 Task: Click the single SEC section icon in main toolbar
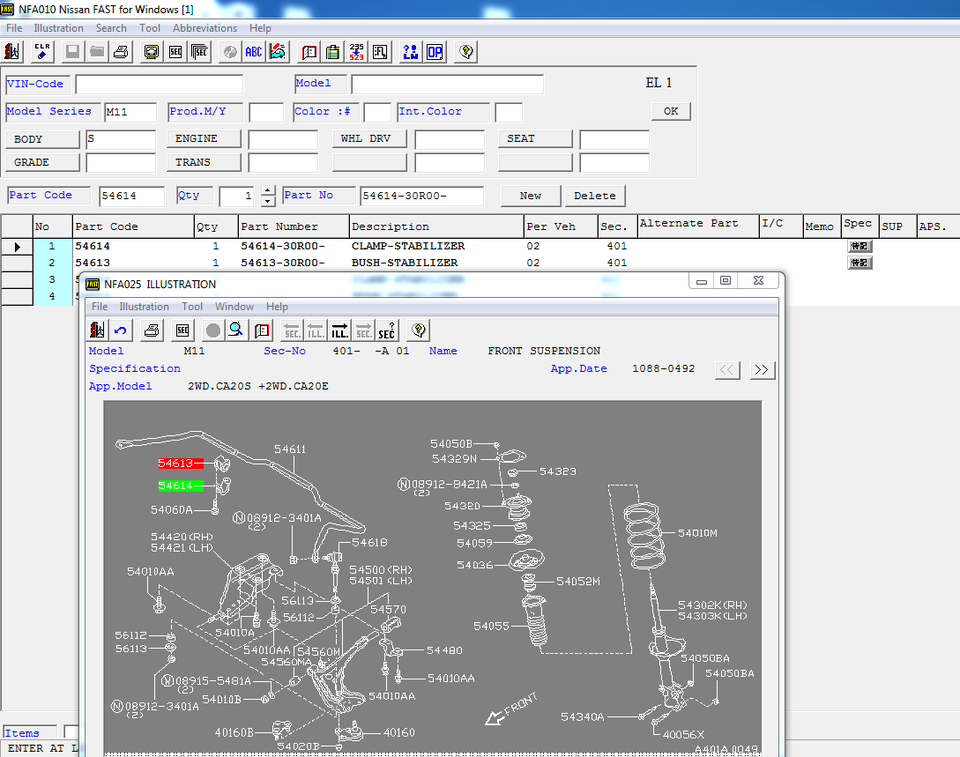(175, 52)
